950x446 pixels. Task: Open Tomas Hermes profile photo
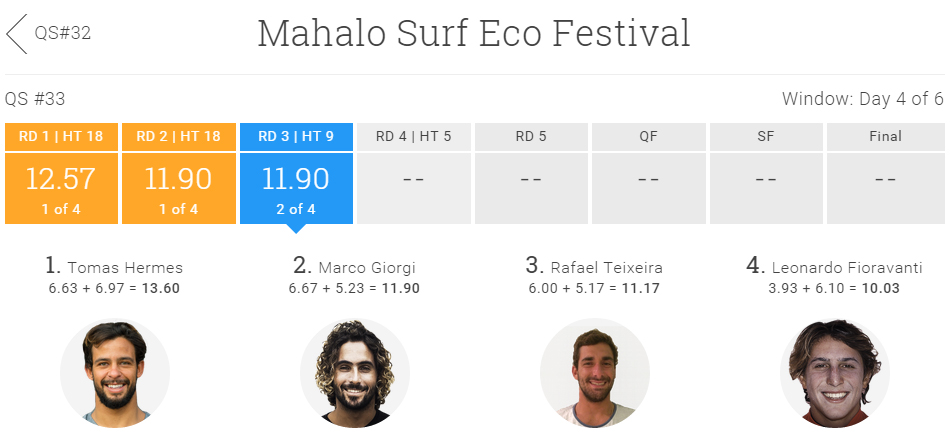click(x=115, y=374)
